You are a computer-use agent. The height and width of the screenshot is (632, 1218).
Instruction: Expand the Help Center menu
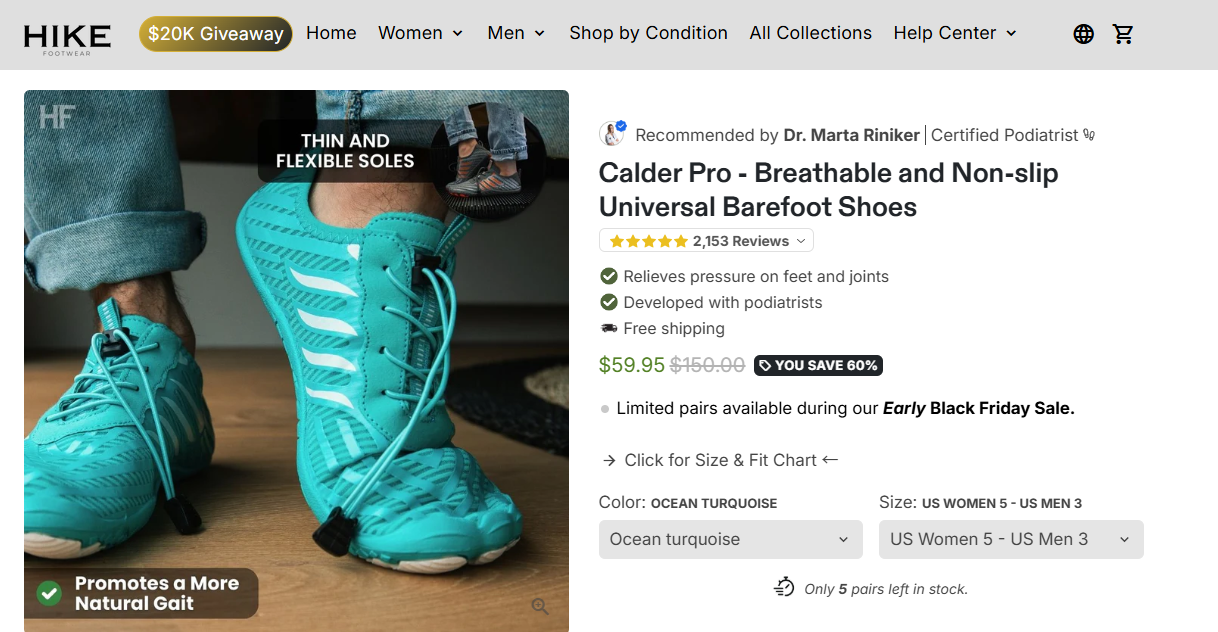point(955,33)
